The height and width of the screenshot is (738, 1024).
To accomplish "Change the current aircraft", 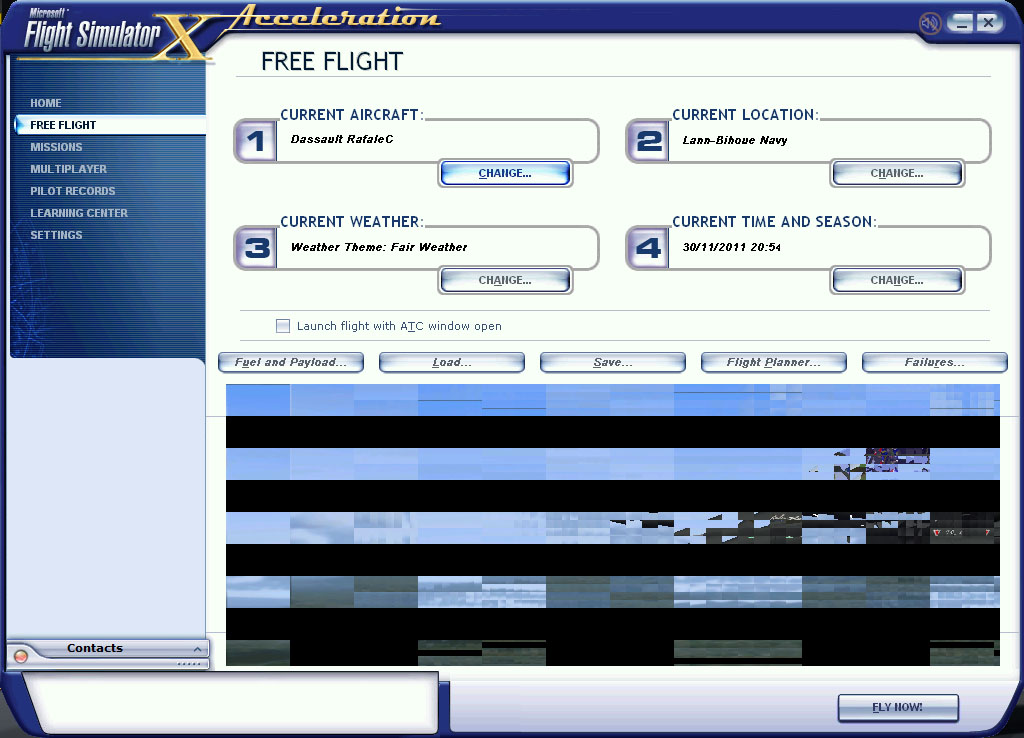I will pos(505,173).
